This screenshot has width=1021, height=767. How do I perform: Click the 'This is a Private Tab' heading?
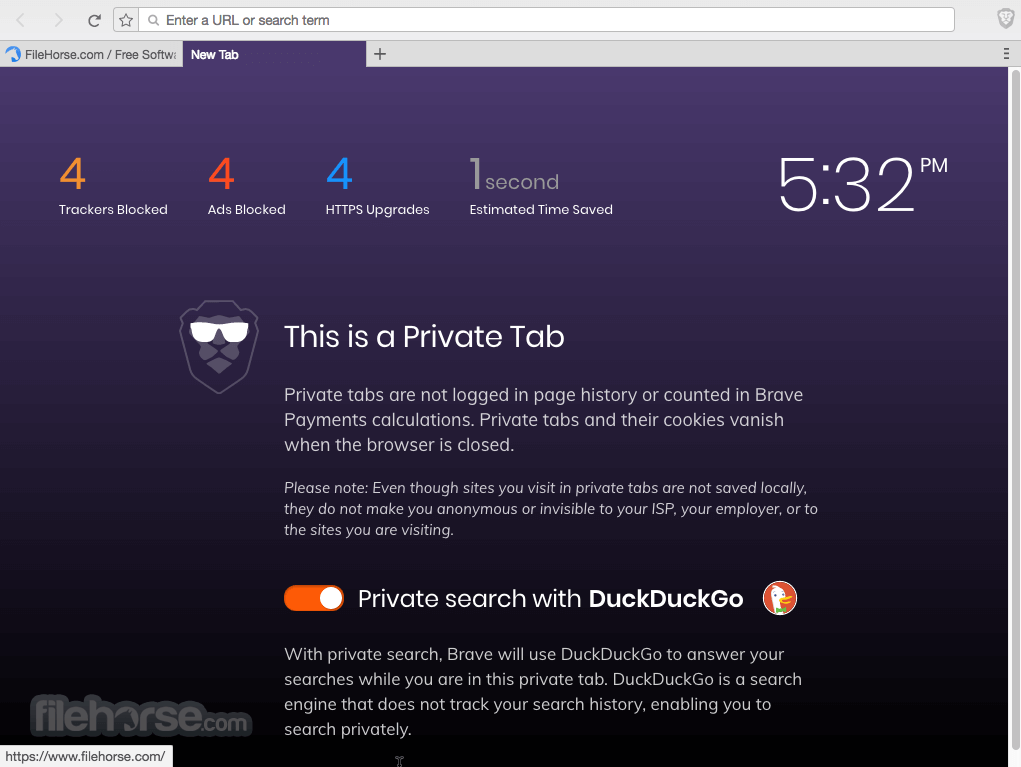click(x=424, y=337)
